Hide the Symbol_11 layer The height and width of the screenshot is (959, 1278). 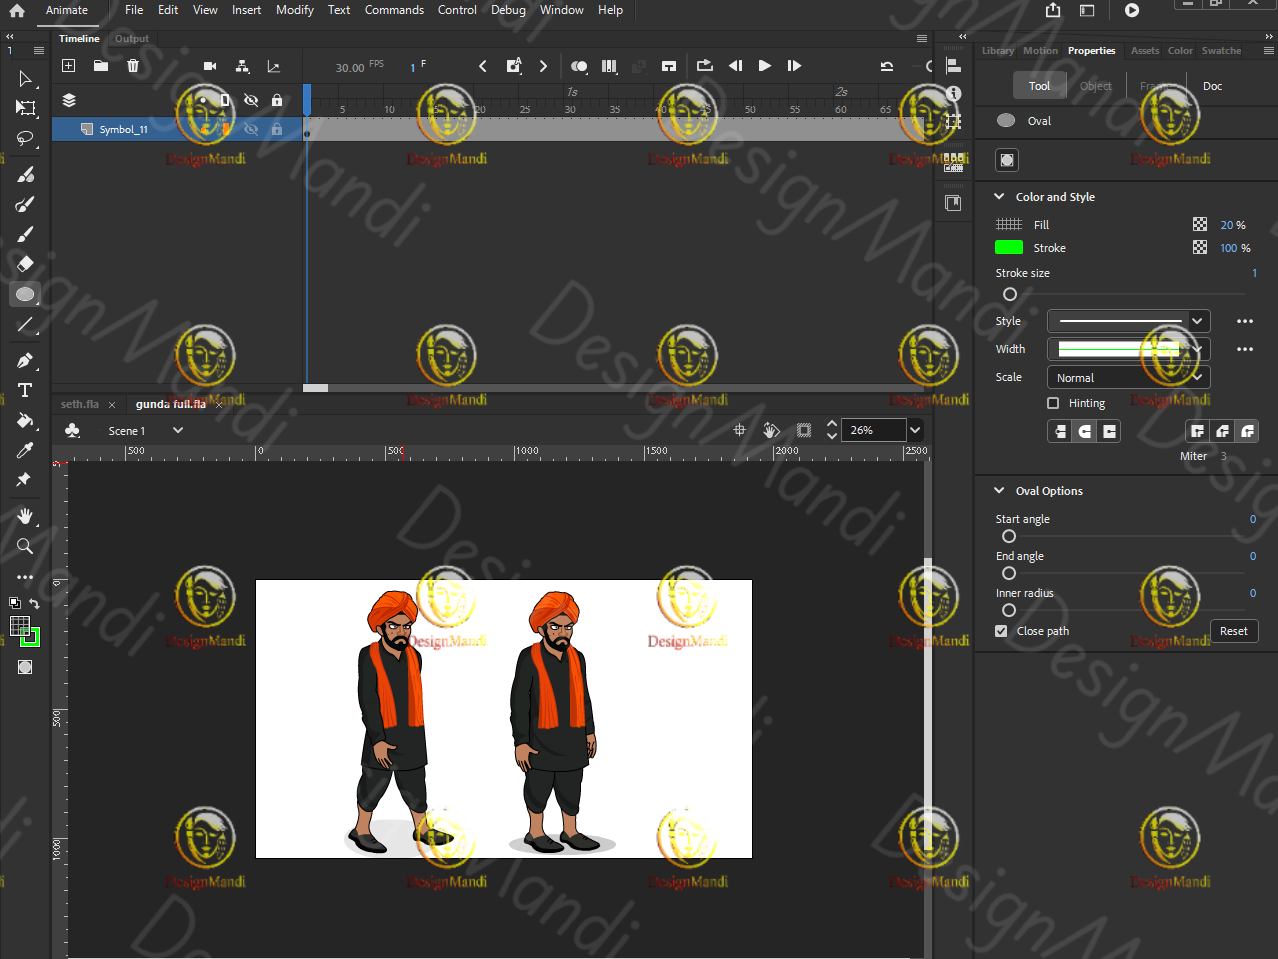pyautogui.click(x=251, y=129)
